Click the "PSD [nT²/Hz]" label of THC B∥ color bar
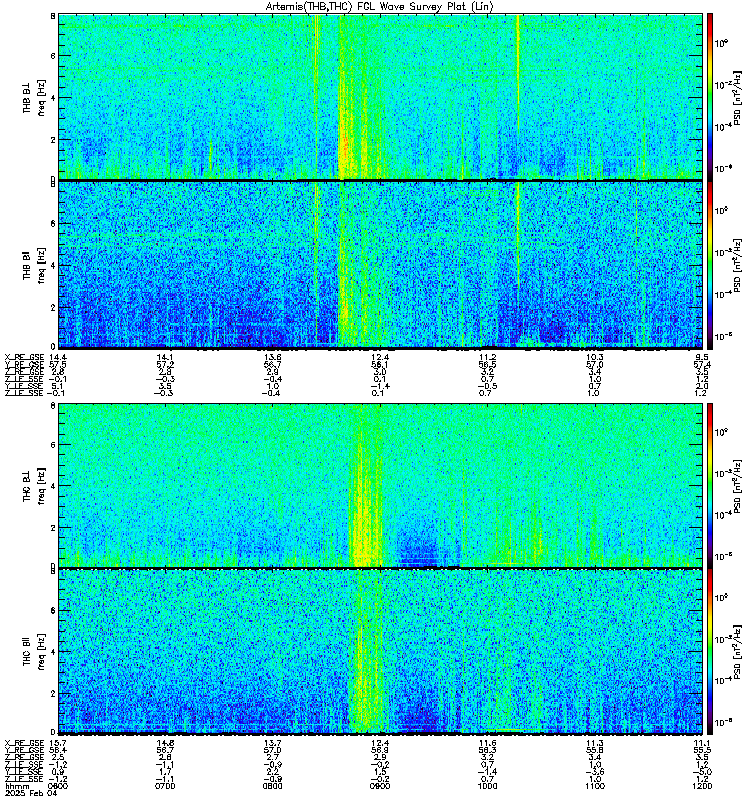This screenshot has width=750, height=800. 736,651
